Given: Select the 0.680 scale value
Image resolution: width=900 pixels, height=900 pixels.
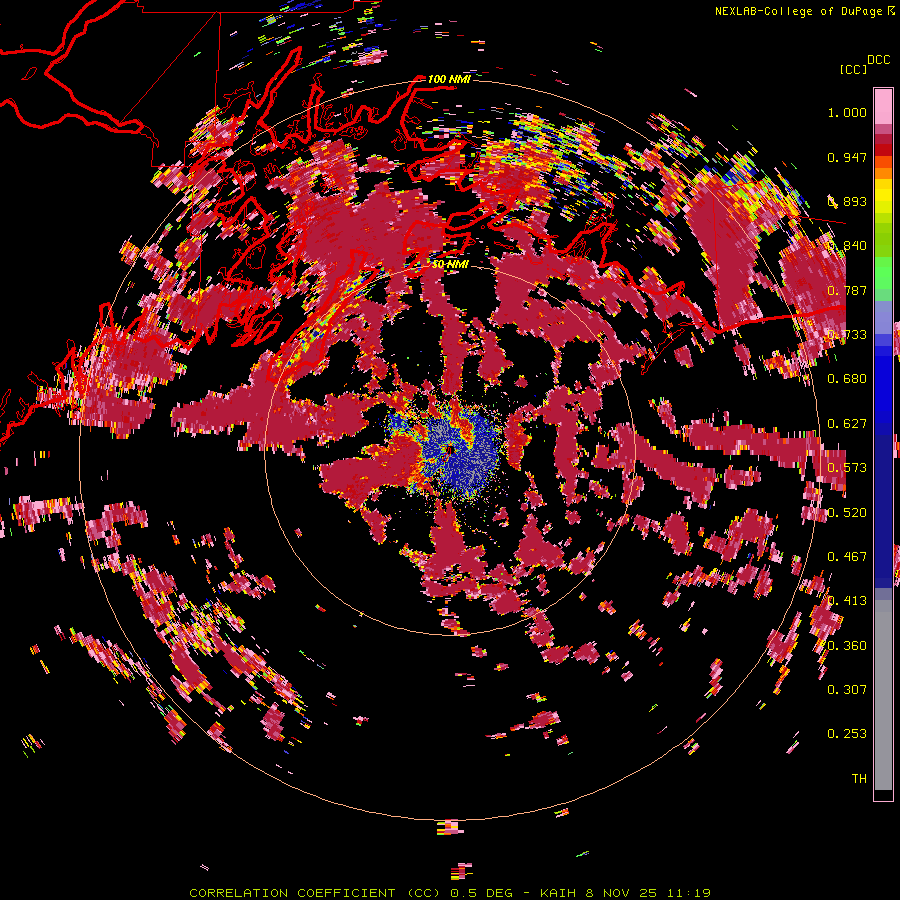Looking at the screenshot, I should coord(847,379).
